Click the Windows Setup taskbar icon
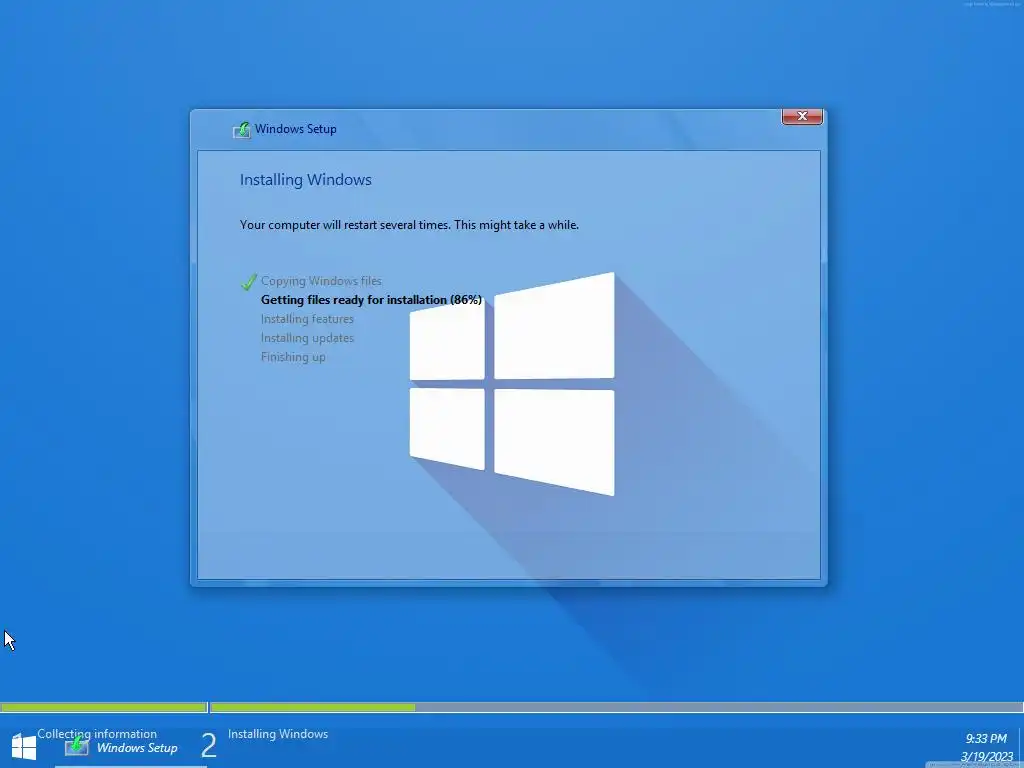The image size is (1024, 768). [76, 746]
